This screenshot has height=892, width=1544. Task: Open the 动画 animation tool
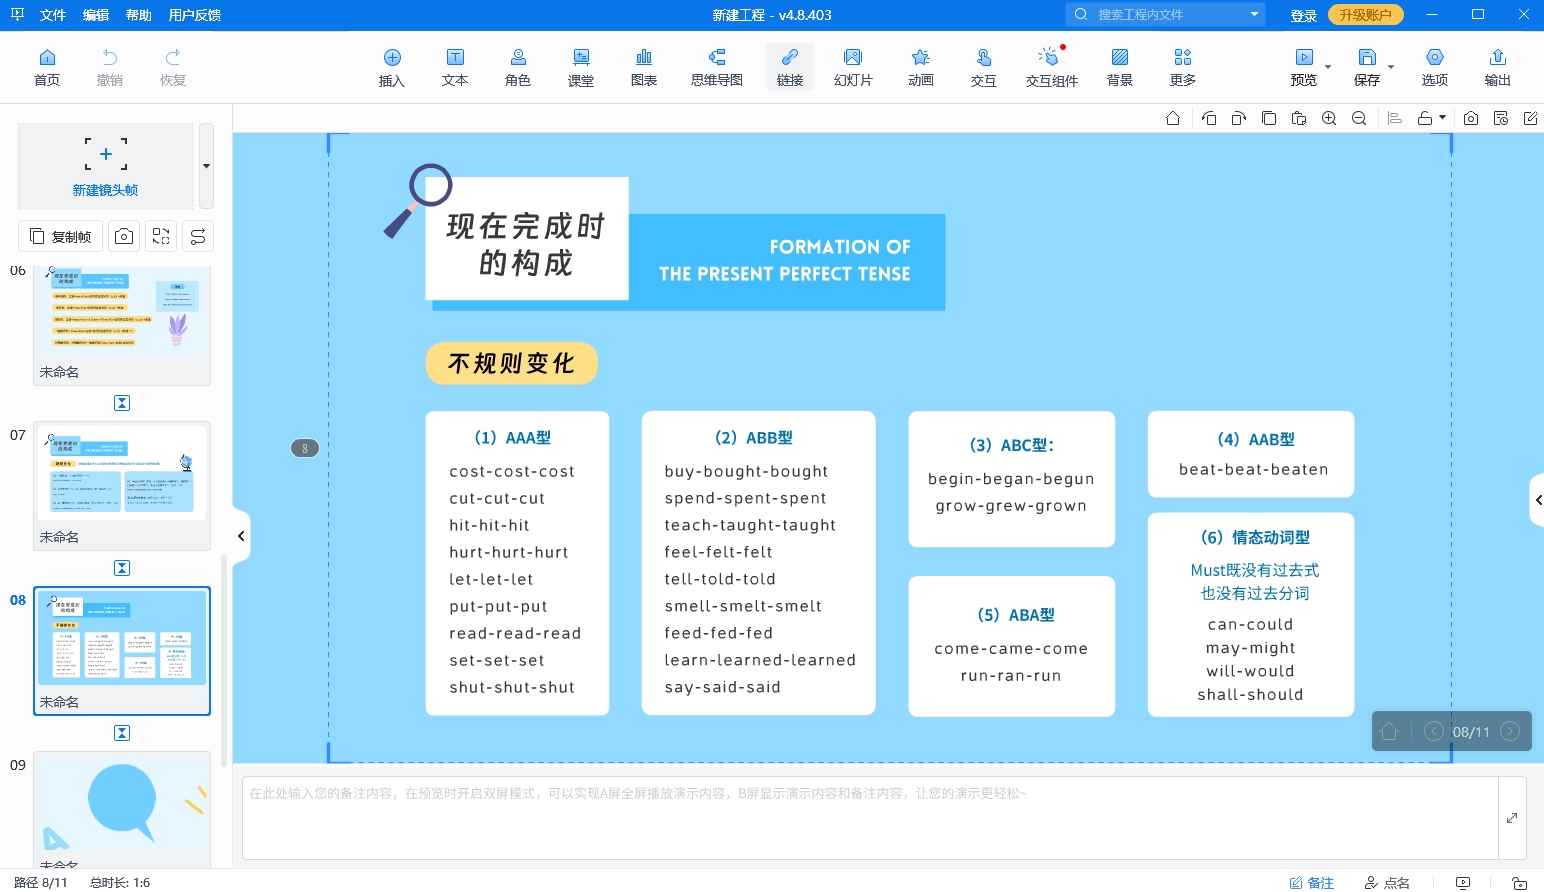pos(921,67)
